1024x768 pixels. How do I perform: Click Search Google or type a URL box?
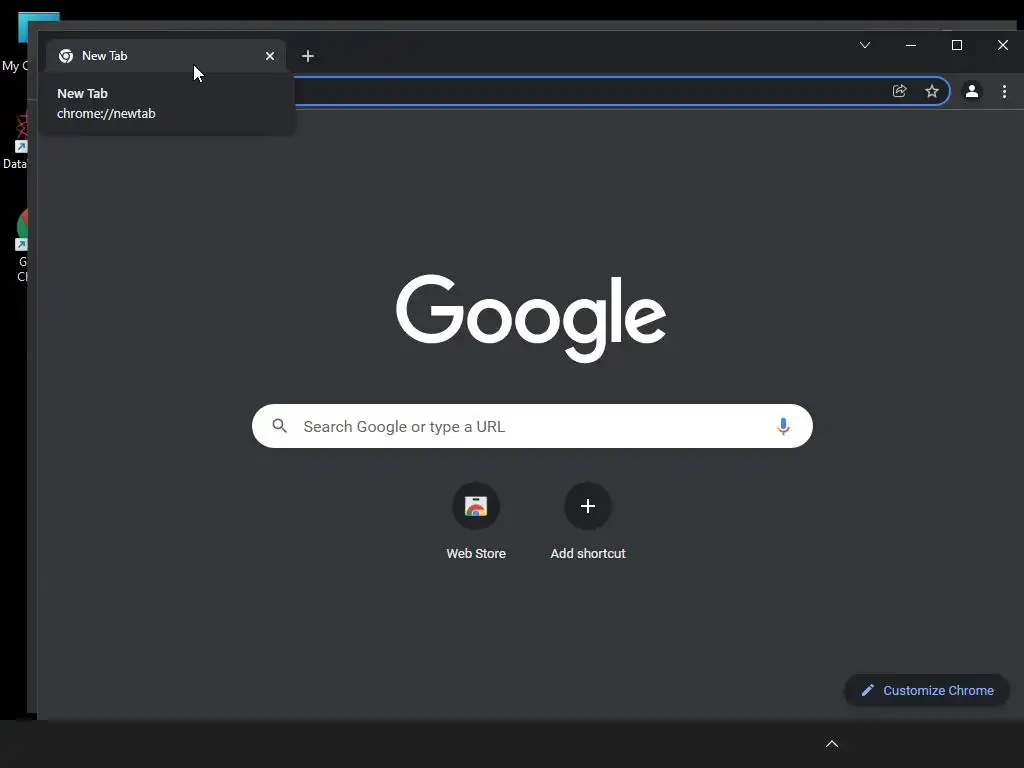pyautogui.click(x=532, y=426)
